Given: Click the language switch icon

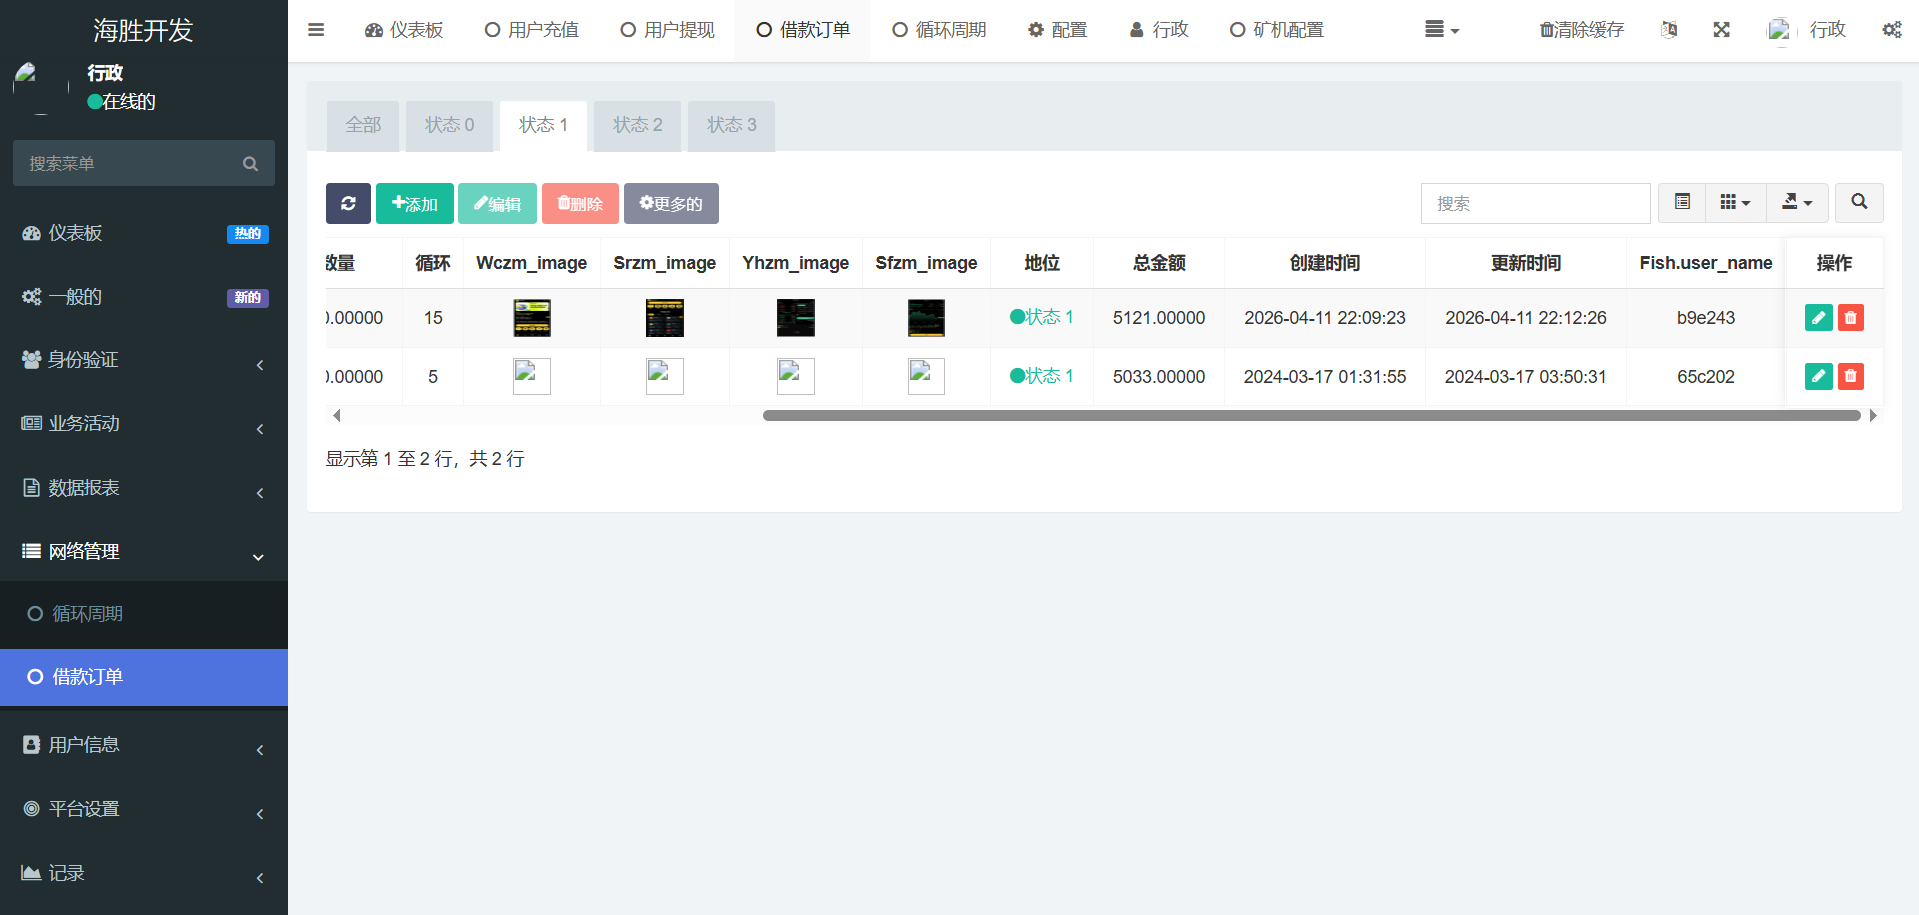Looking at the screenshot, I should (1669, 30).
